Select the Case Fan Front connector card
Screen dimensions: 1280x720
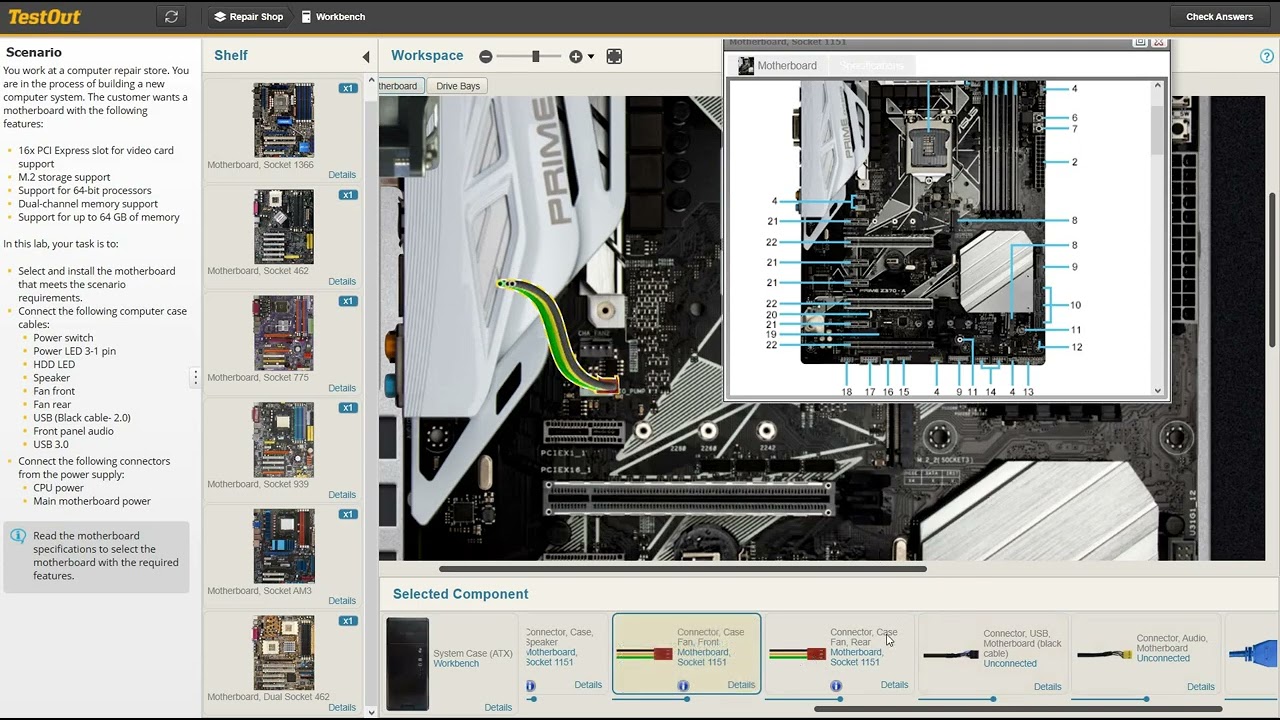click(686, 654)
